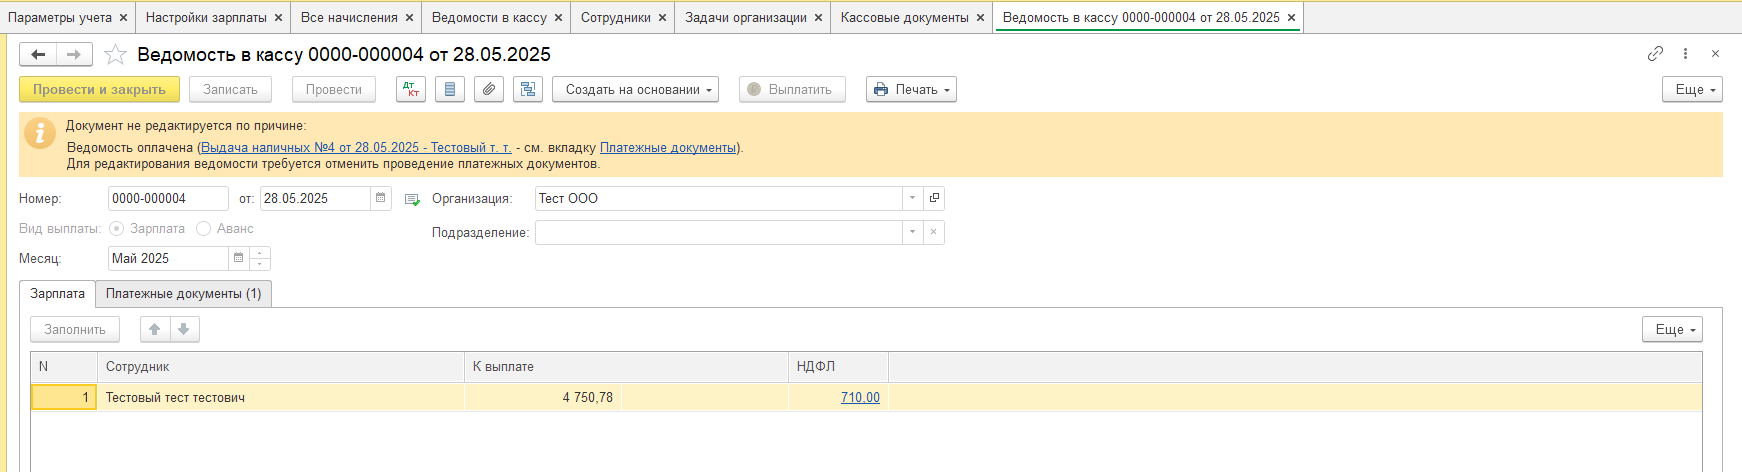
Task: Open the Печать dropdown menu
Action: [911, 90]
